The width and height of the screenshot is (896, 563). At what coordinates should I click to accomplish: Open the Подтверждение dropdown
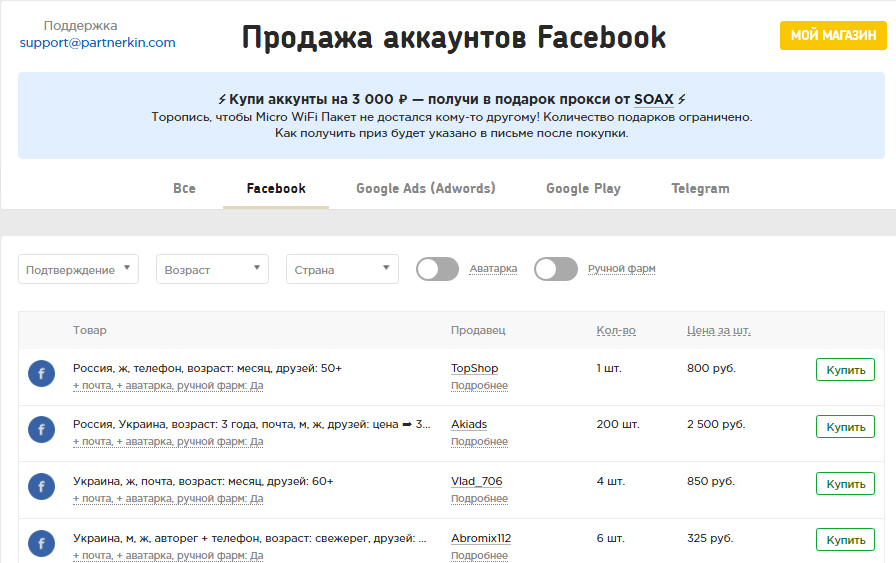pos(78,269)
